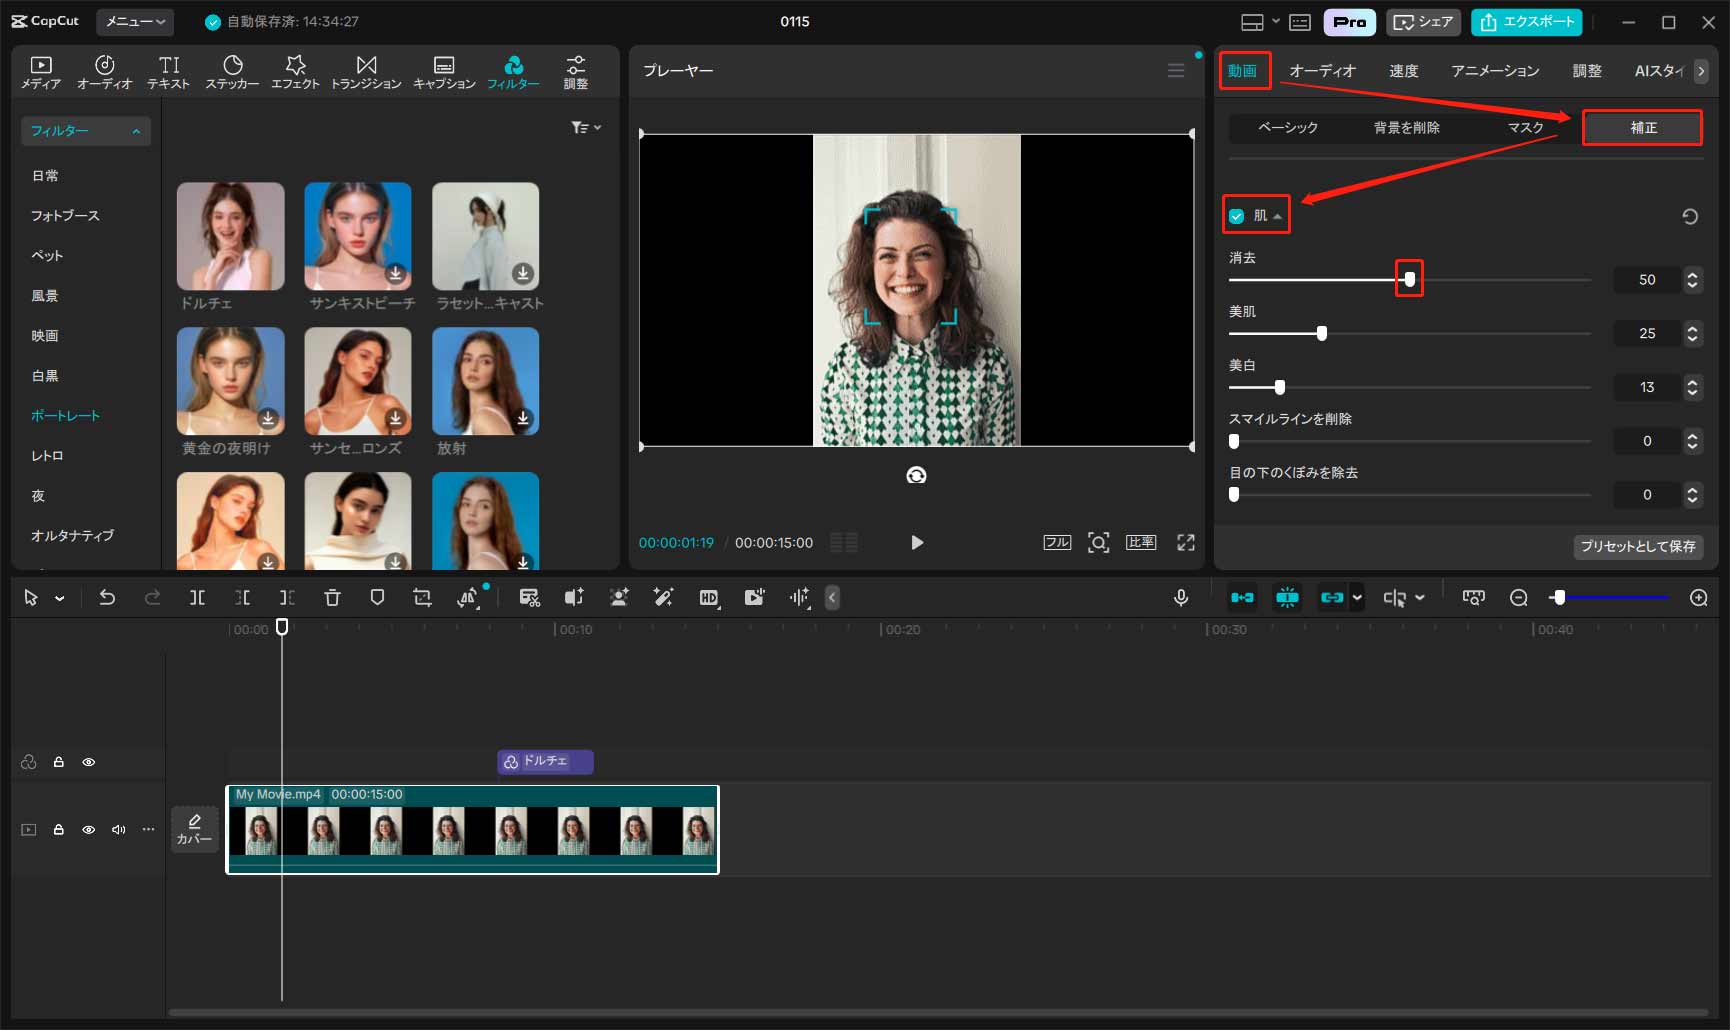The image size is (1730, 1030).
Task: Click the delete trash icon in timeline toolbar
Action: [x=332, y=598]
